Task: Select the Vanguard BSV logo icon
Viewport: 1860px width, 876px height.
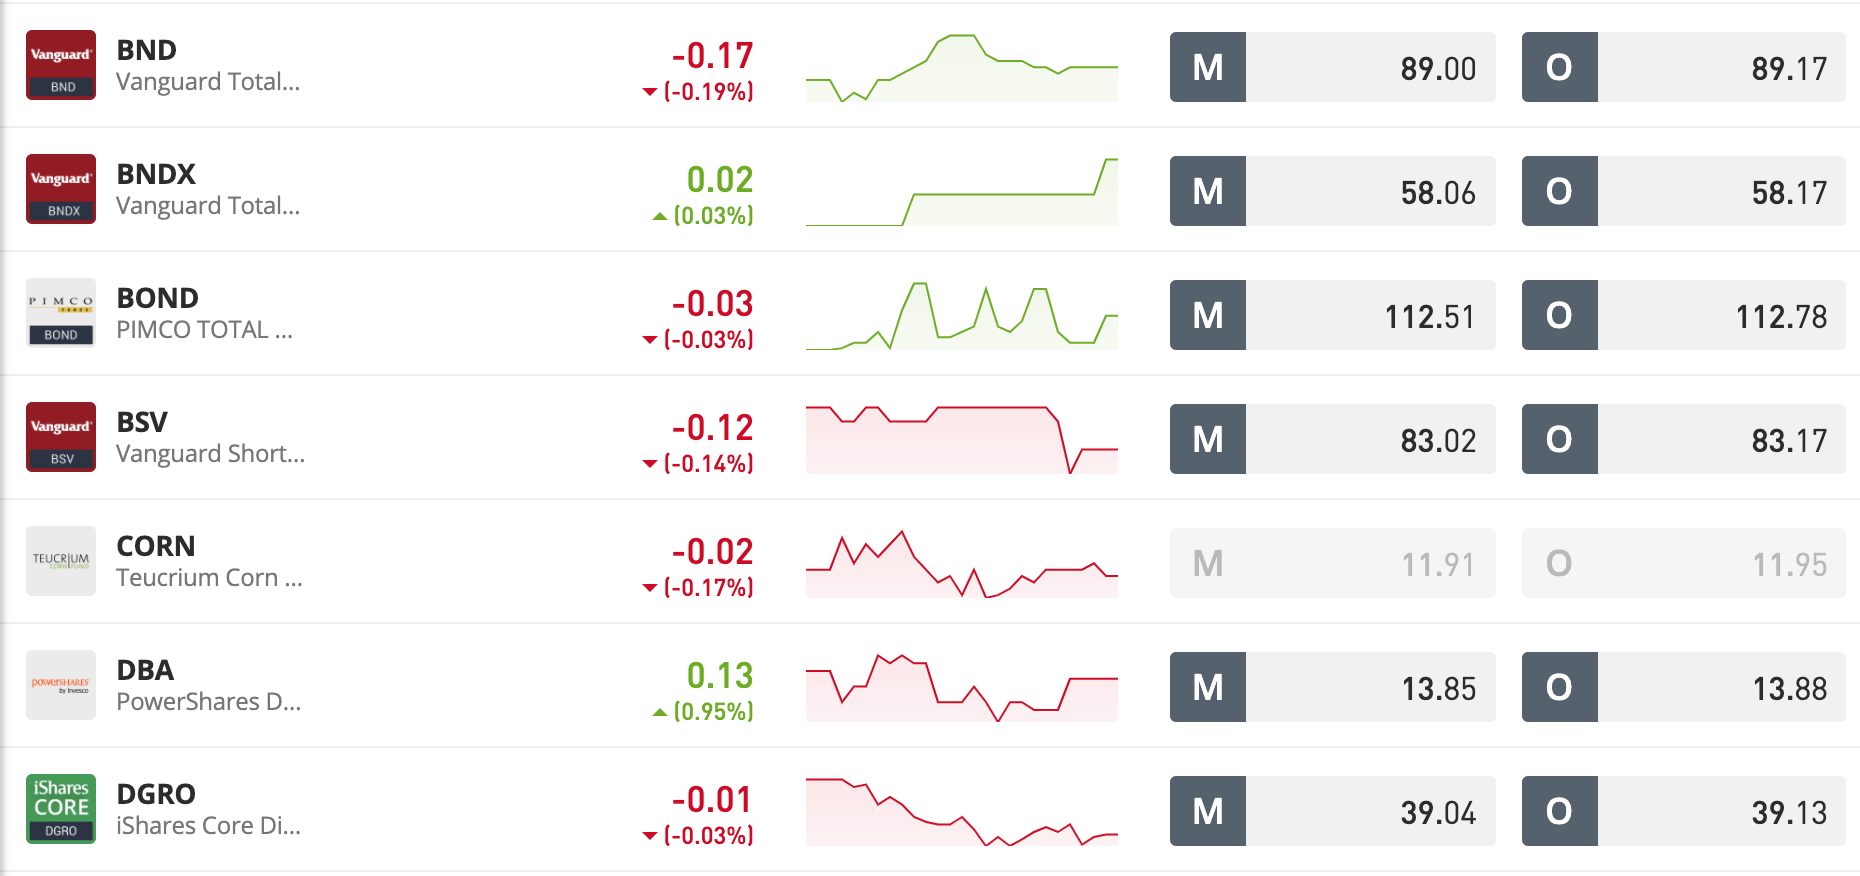Action: point(61,437)
